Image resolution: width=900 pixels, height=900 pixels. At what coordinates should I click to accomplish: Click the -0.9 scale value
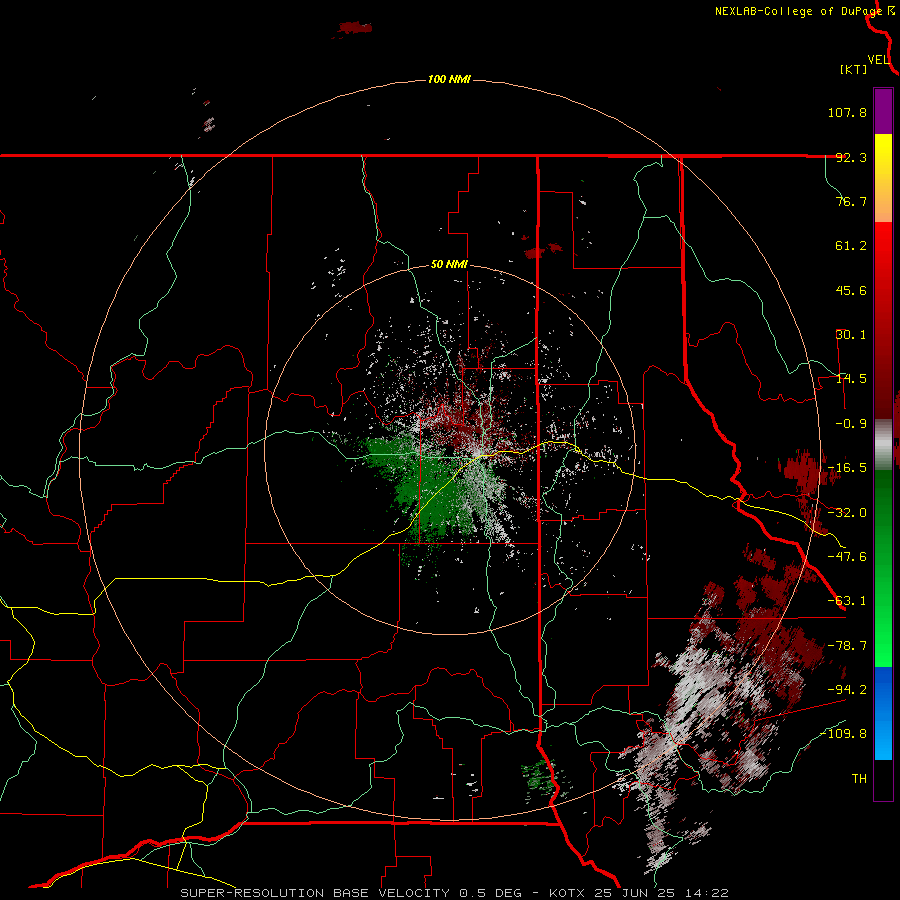pyautogui.click(x=851, y=424)
